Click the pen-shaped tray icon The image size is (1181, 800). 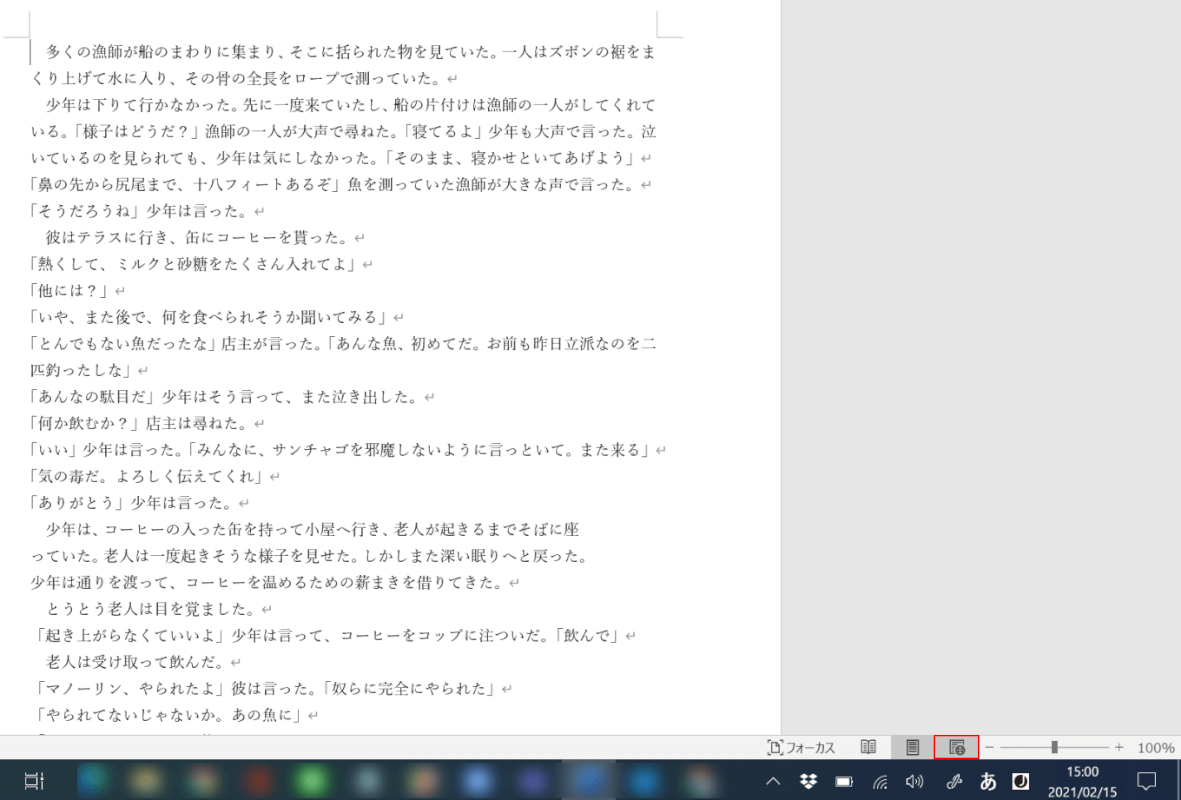953,781
